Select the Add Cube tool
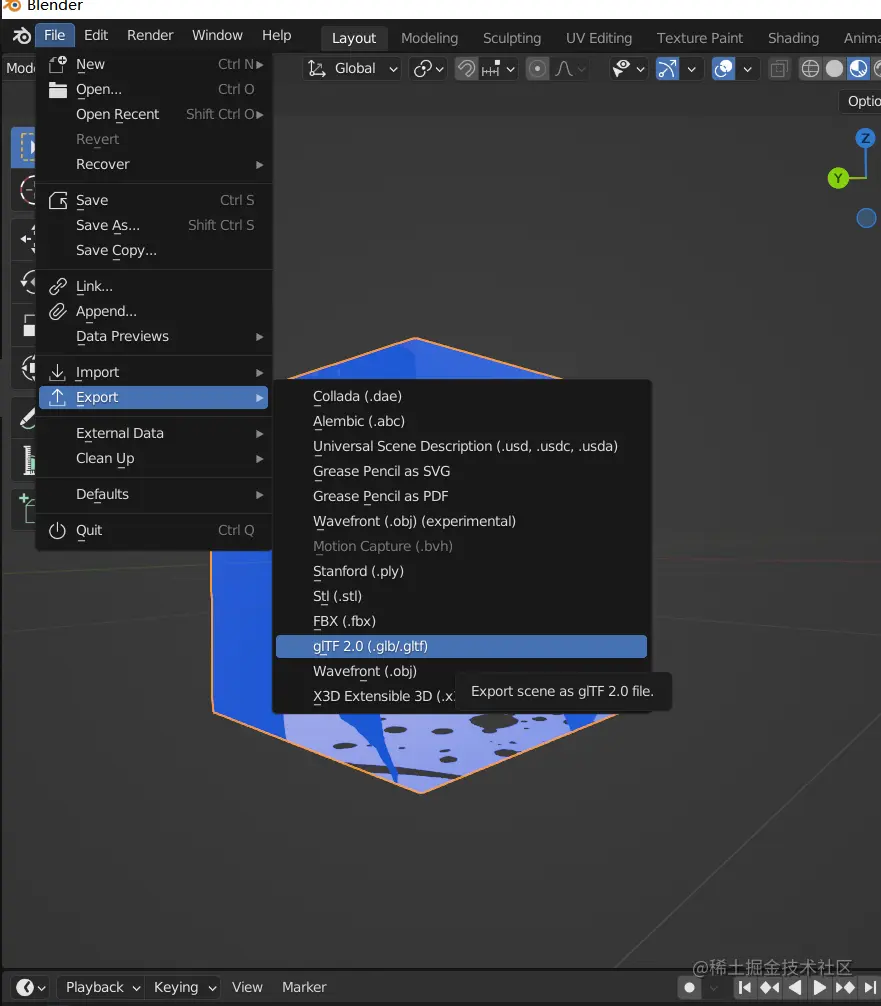This screenshot has height=1006, width=881. [22, 508]
